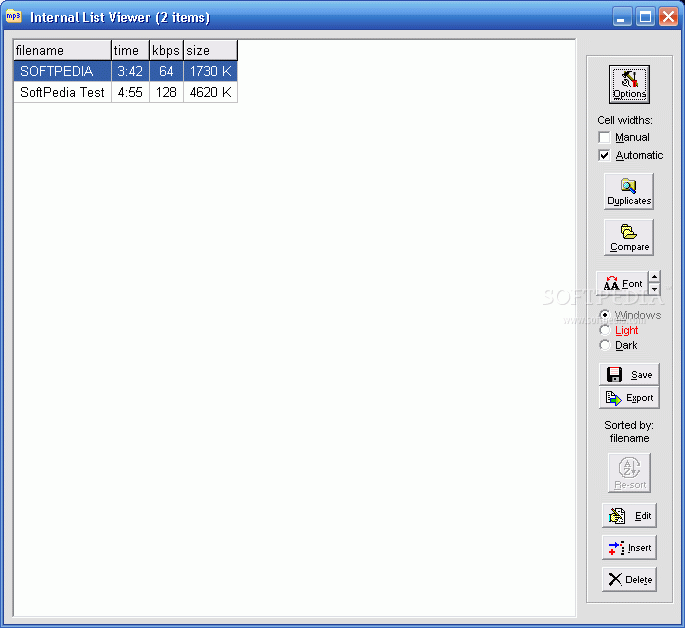Viewport: 685px width, 628px height.
Task: Close the Internal List Viewer window
Action: click(668, 17)
